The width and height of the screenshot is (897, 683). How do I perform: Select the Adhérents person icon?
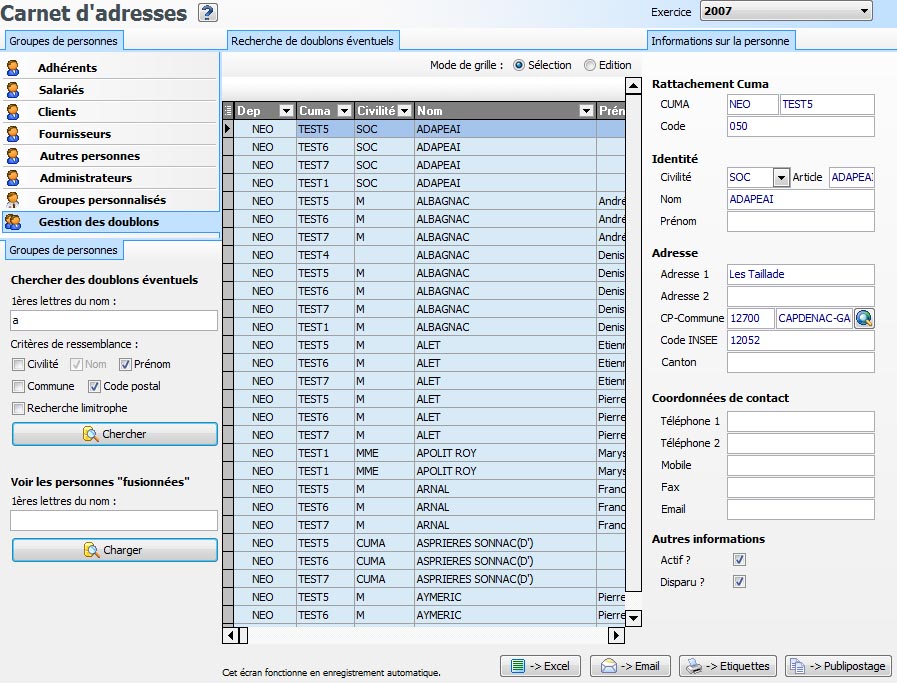(13, 67)
